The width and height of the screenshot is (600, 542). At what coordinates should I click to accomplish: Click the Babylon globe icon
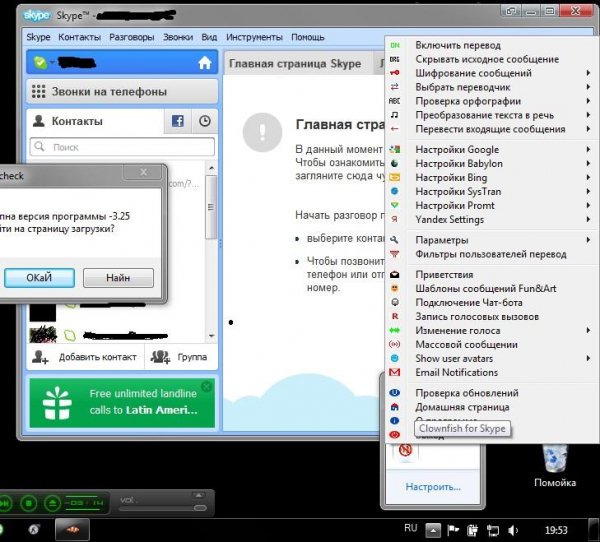click(395, 163)
